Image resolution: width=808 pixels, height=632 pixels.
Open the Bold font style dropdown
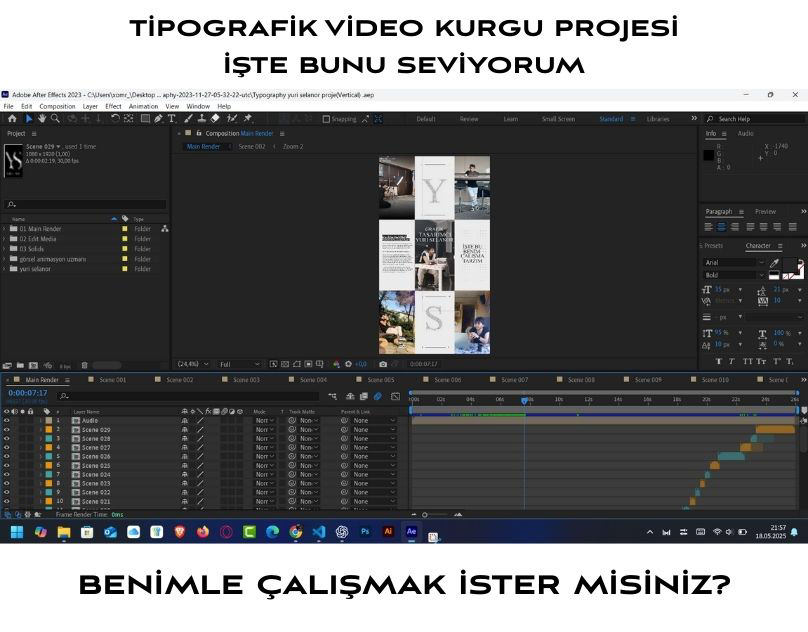[734, 275]
